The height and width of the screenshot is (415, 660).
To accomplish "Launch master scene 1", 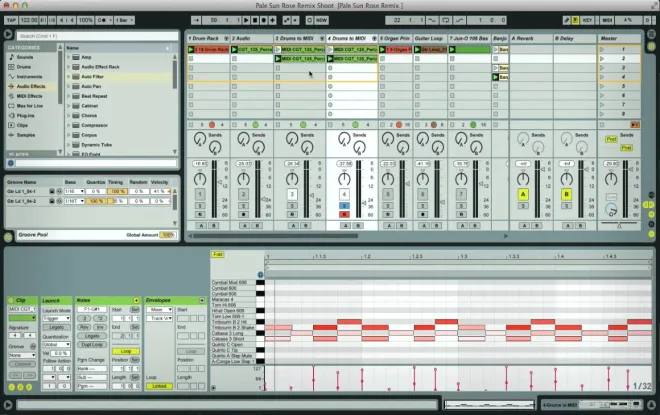I will (x=602, y=50).
